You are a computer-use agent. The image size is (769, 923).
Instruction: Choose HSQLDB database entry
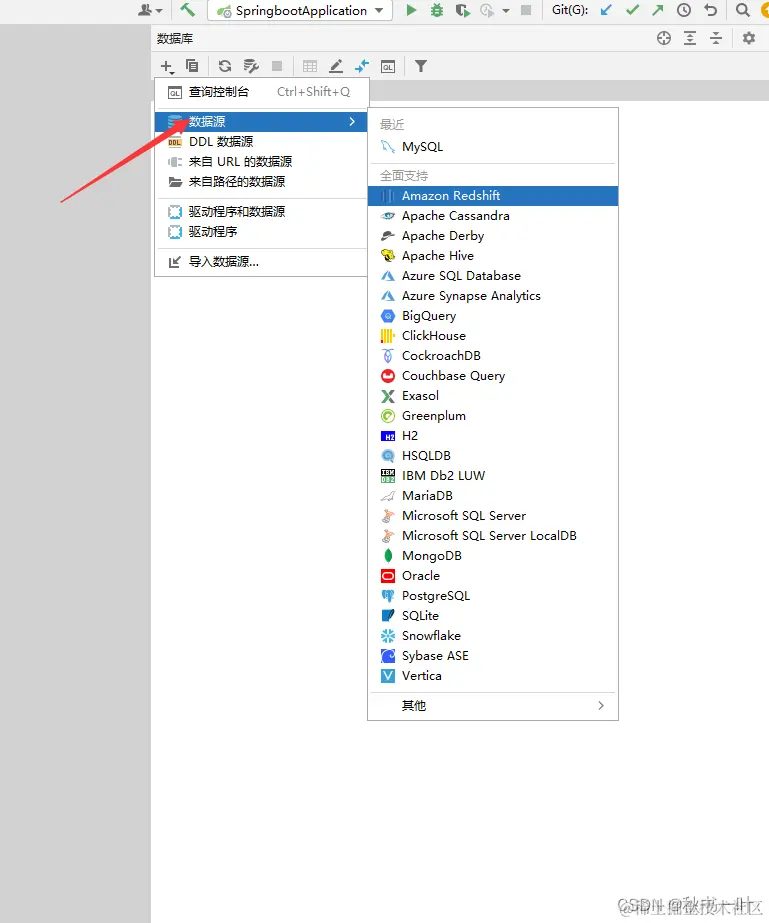pyautogui.click(x=493, y=456)
